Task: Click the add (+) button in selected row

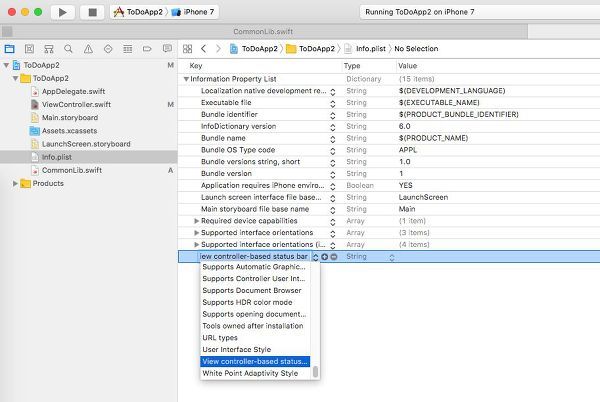Action: (x=324, y=257)
